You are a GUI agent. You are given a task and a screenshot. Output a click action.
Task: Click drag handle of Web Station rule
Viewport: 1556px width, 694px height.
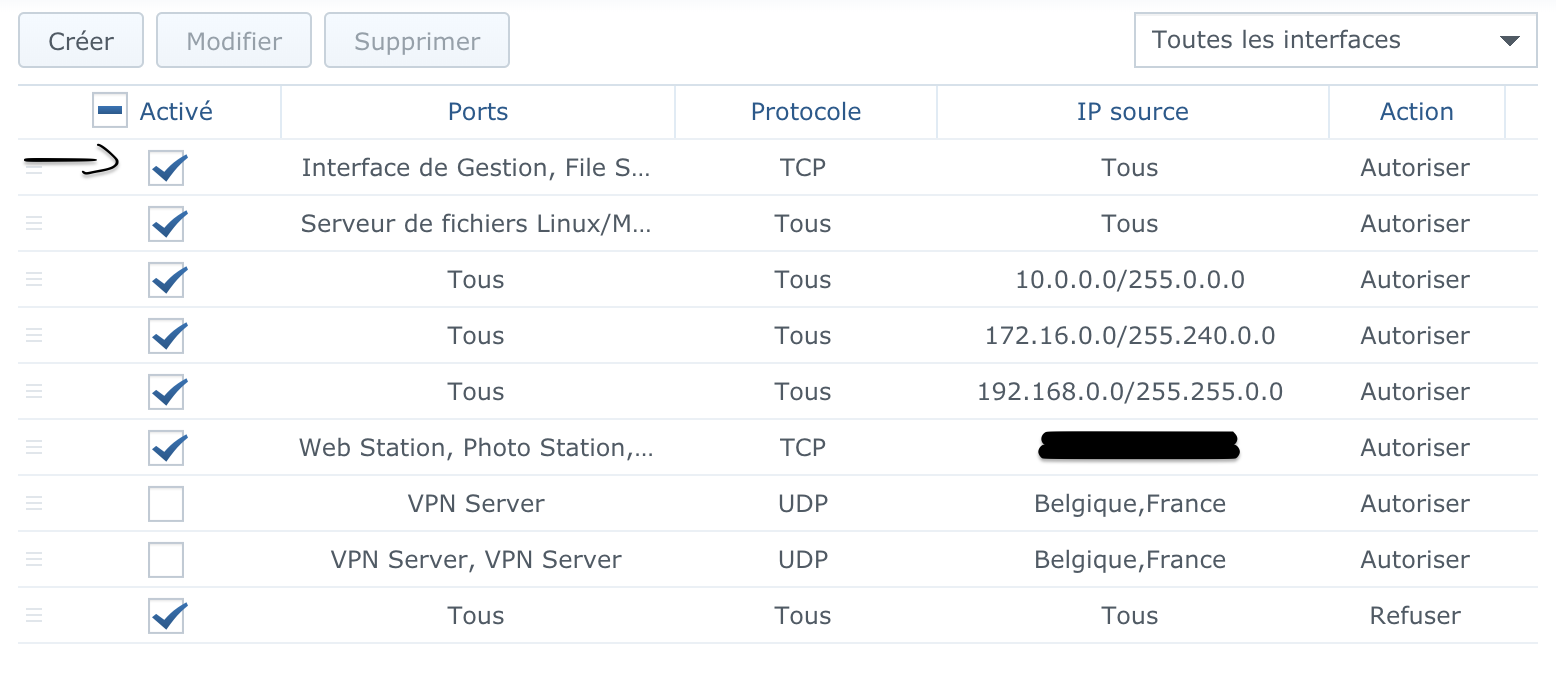coord(34,448)
